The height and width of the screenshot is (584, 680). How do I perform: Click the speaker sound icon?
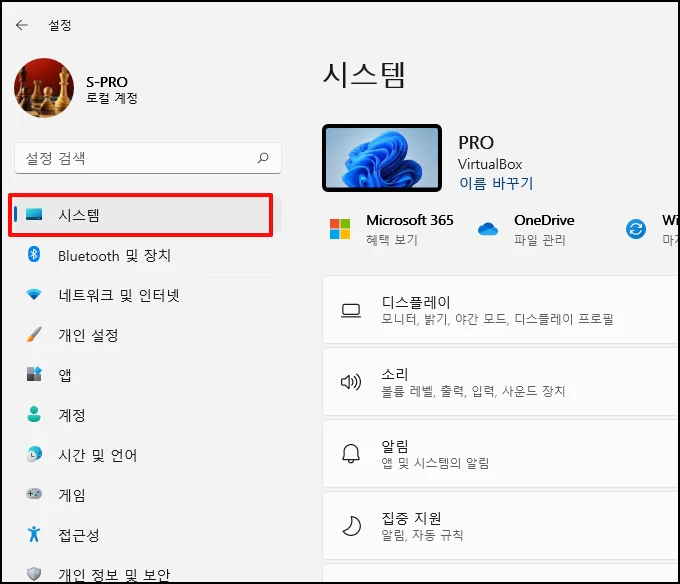coord(351,382)
